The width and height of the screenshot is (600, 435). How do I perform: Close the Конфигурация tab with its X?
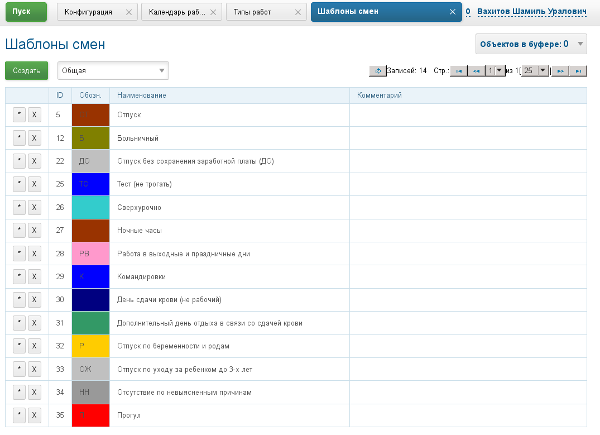(129, 12)
